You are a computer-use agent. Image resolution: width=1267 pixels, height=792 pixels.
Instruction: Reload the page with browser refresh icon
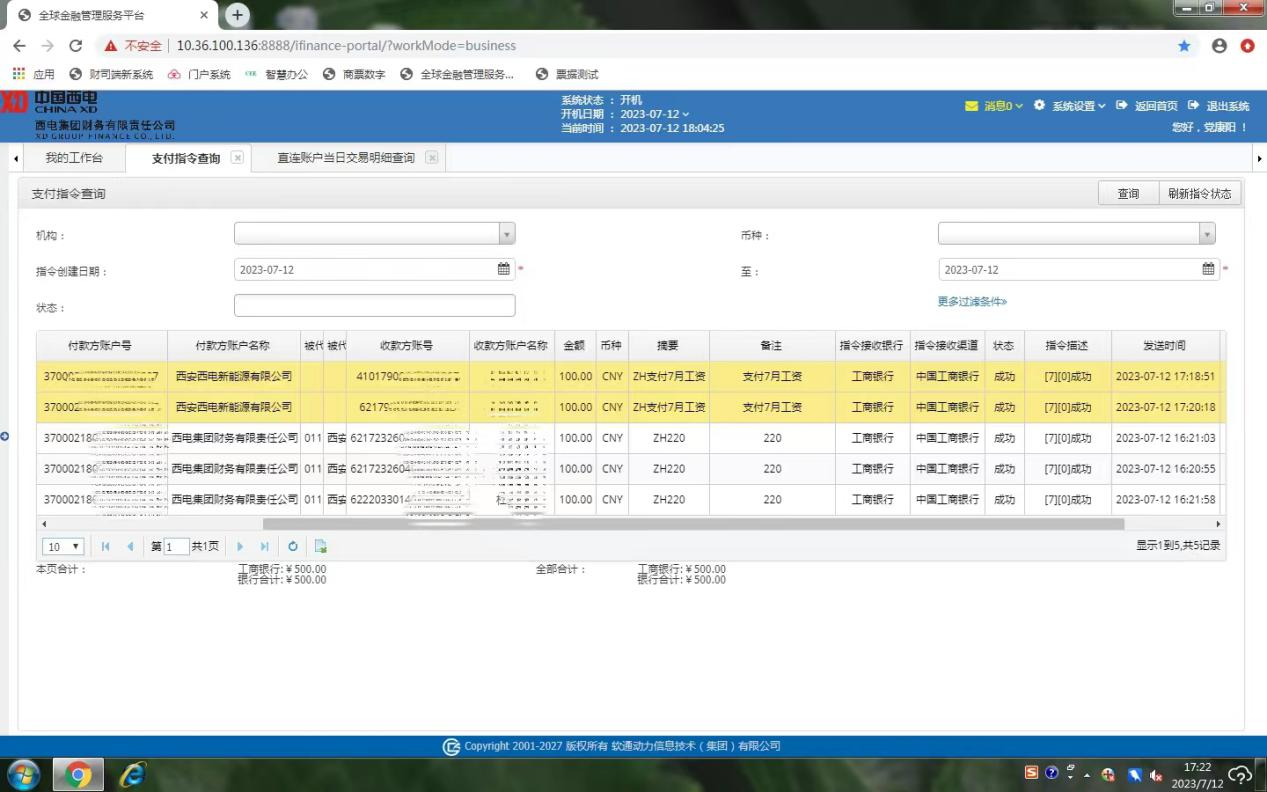75,45
